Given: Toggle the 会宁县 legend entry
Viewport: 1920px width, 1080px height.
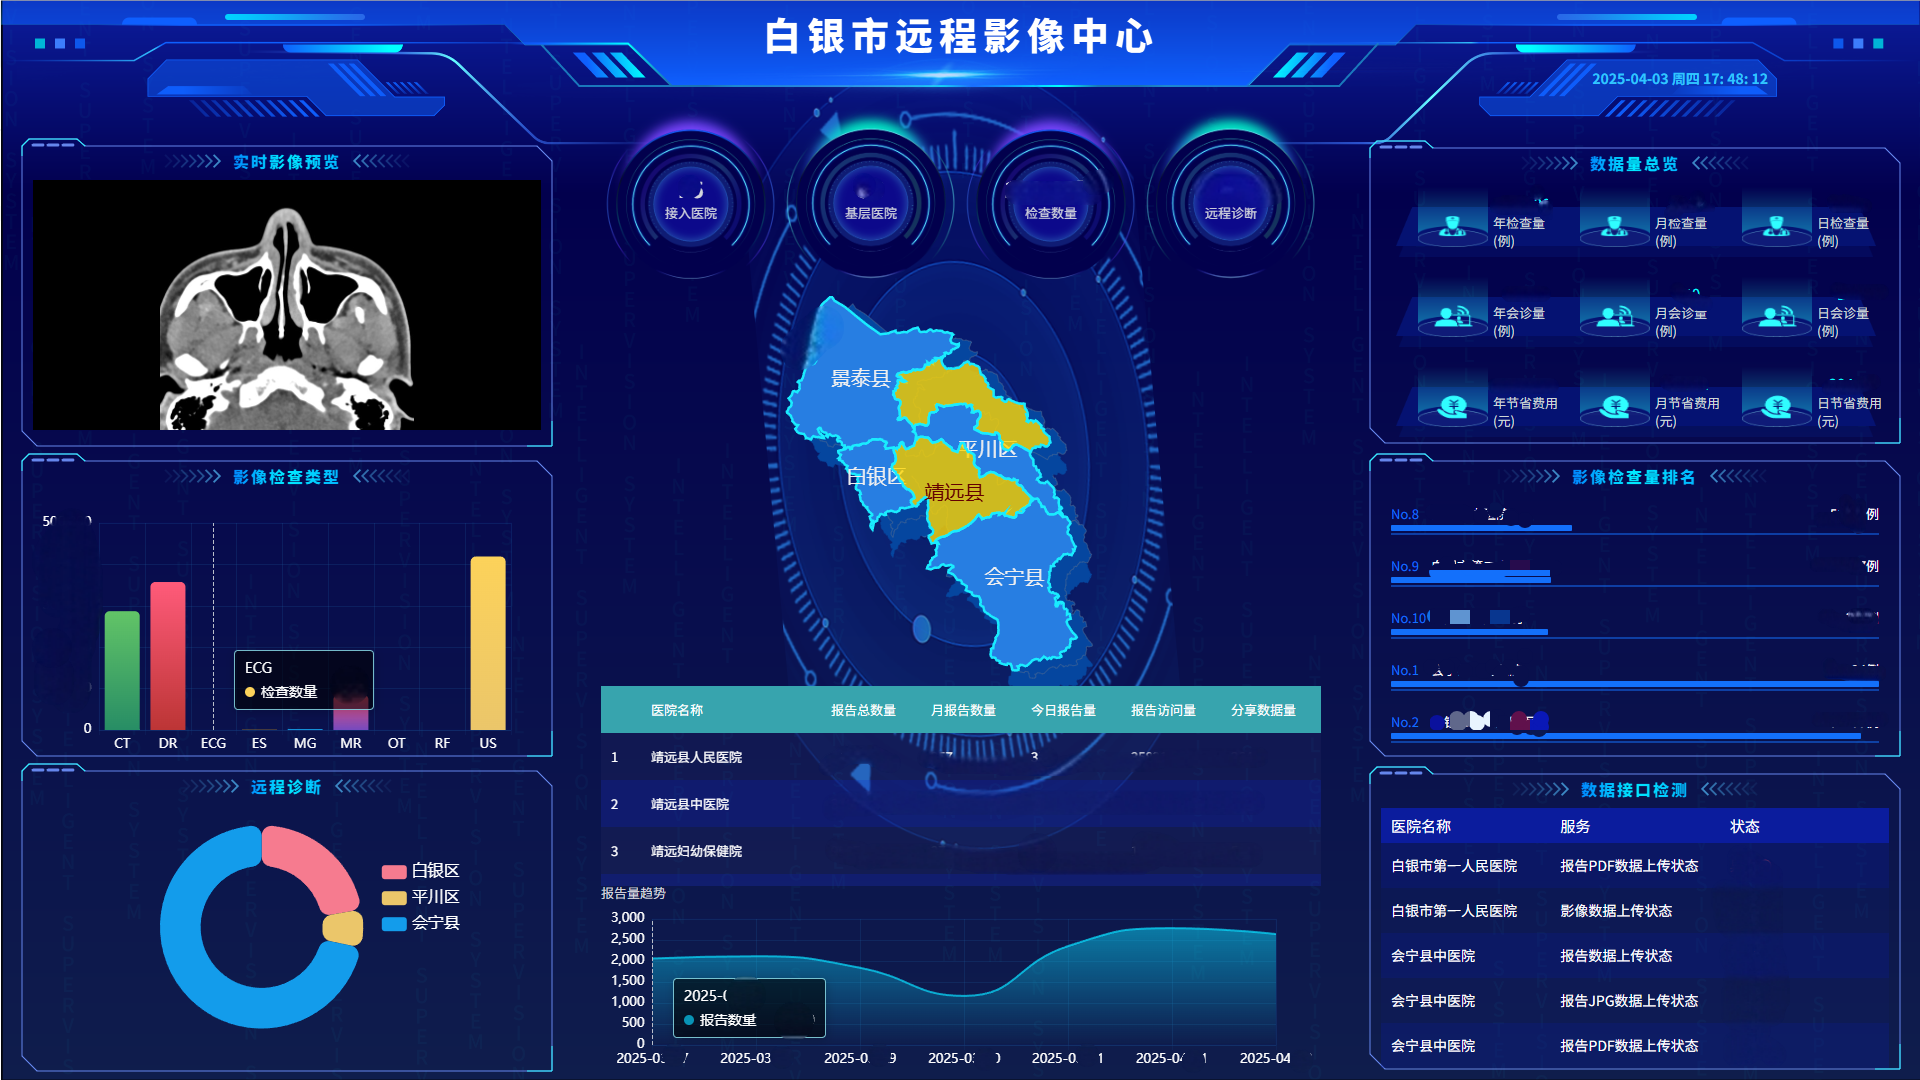Looking at the screenshot, I should point(421,923).
